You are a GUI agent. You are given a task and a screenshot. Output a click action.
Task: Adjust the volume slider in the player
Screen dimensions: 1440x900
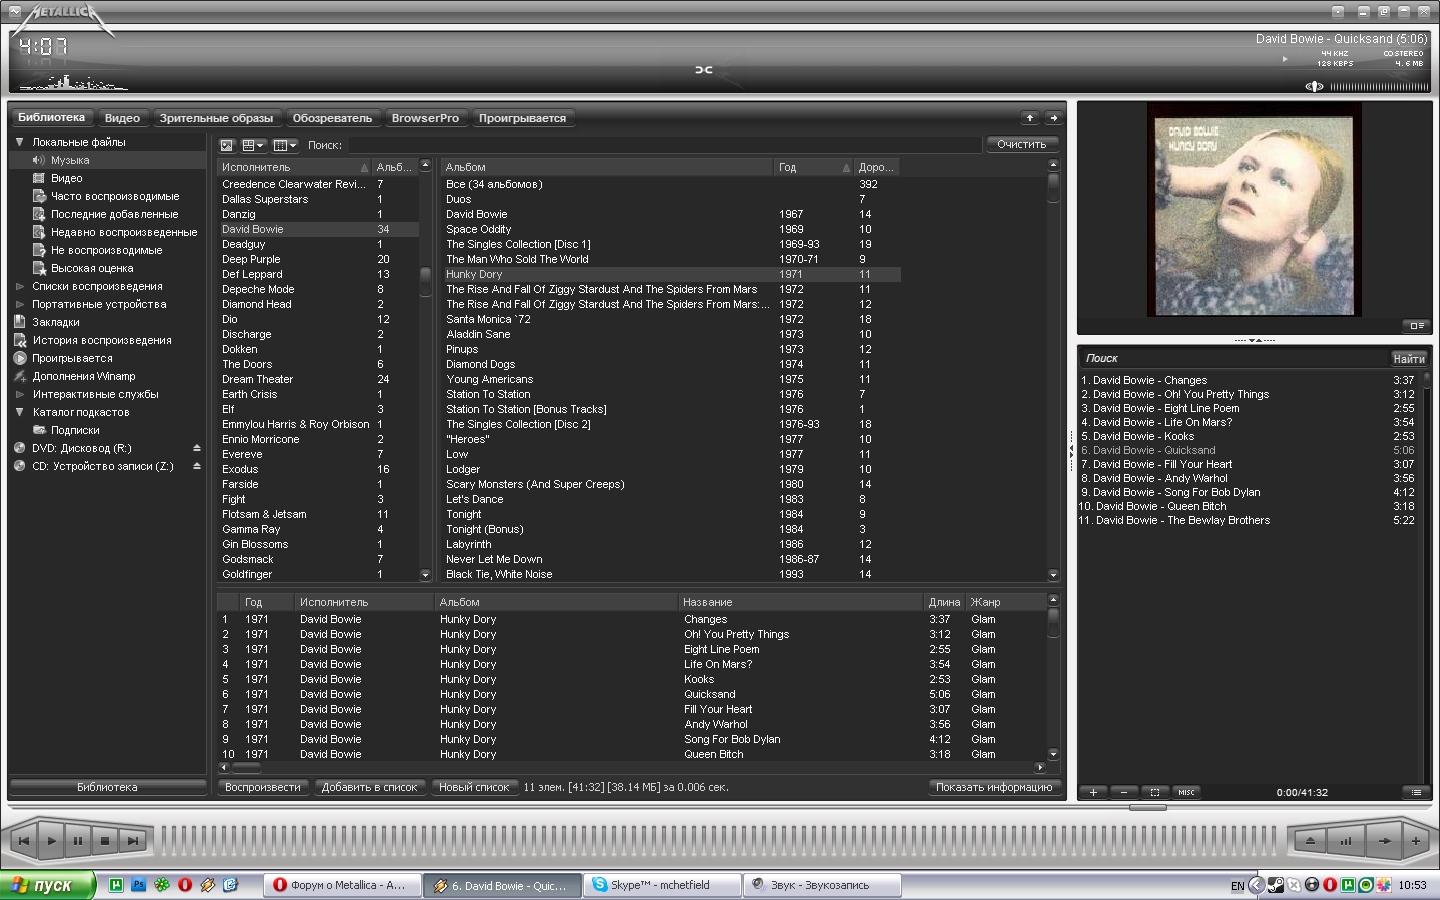coord(1379,87)
